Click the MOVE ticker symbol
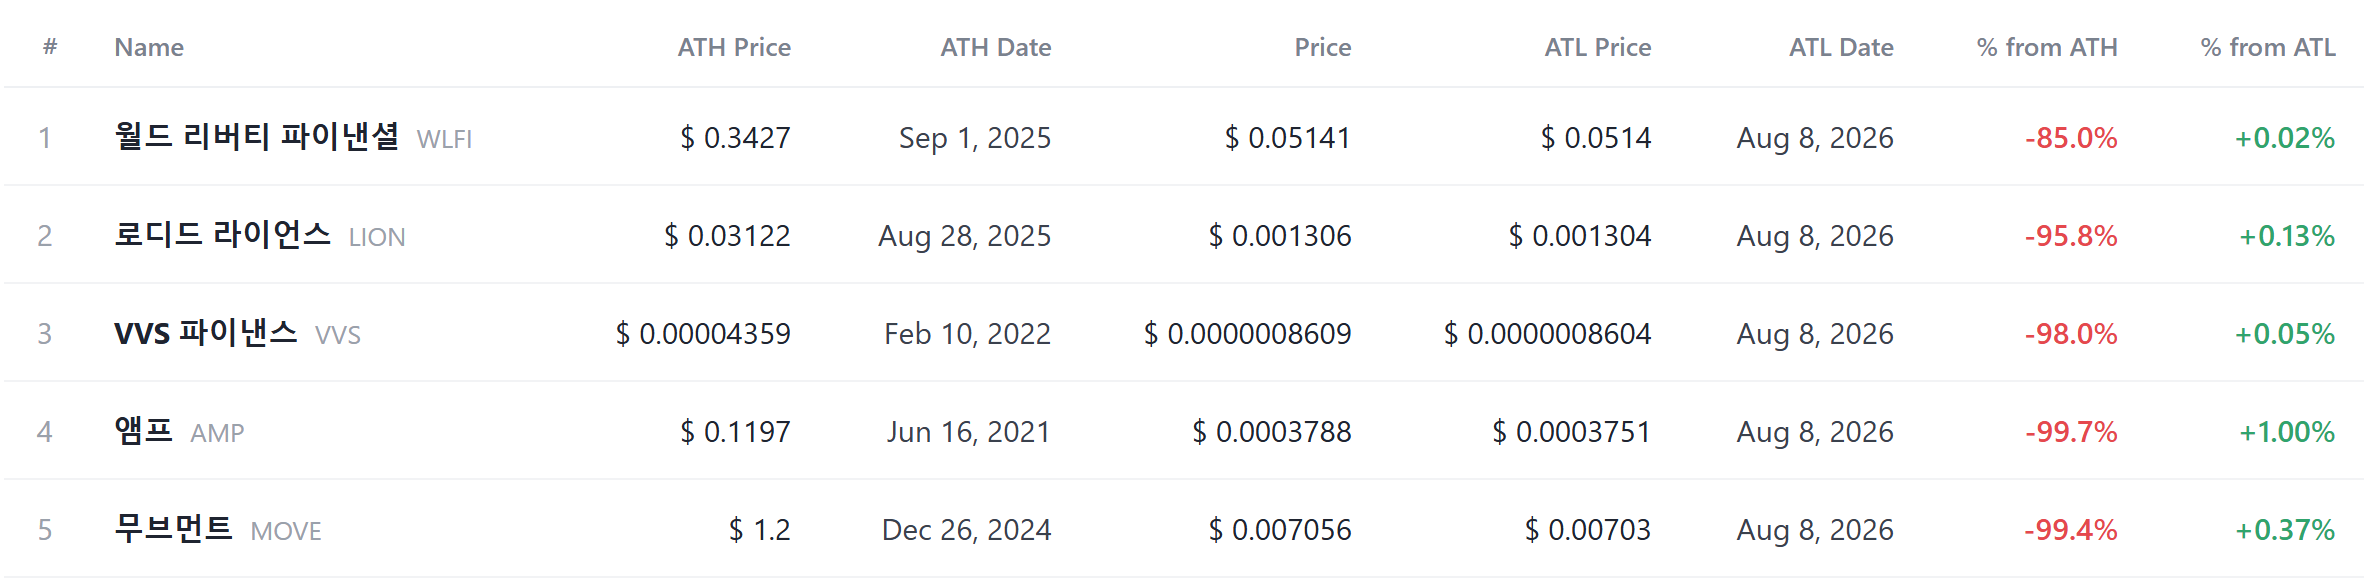Image resolution: width=2368 pixels, height=582 pixels. pyautogui.click(x=286, y=531)
